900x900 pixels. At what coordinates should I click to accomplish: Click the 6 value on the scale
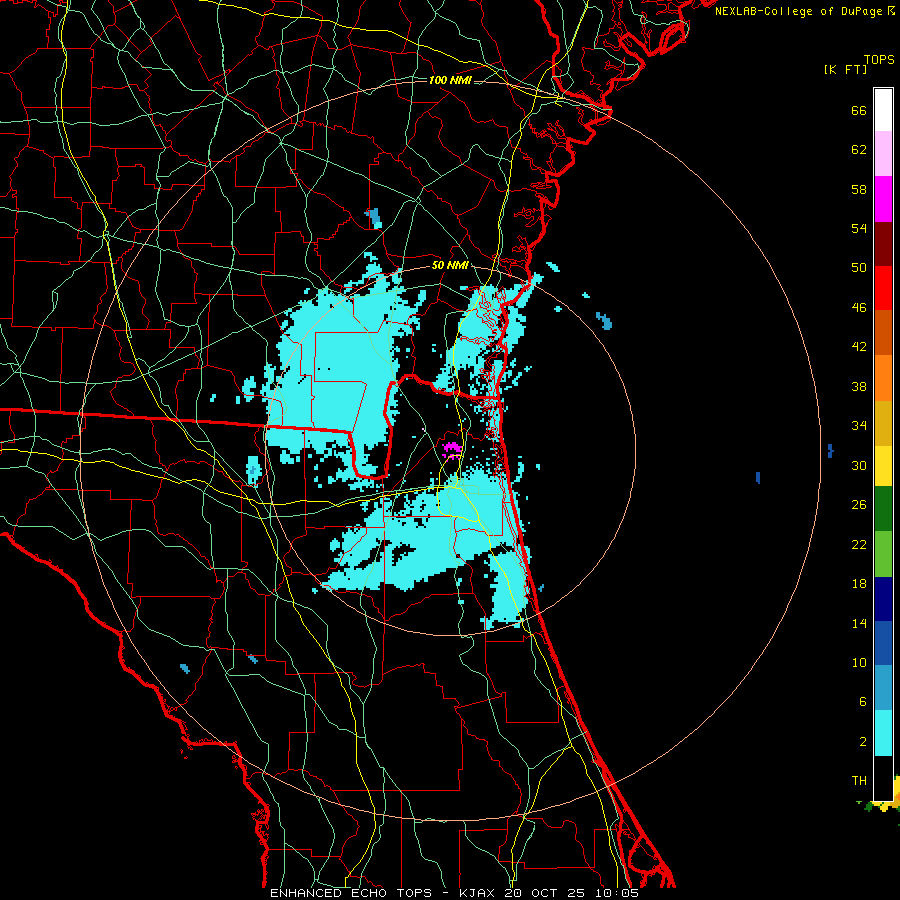click(x=863, y=702)
